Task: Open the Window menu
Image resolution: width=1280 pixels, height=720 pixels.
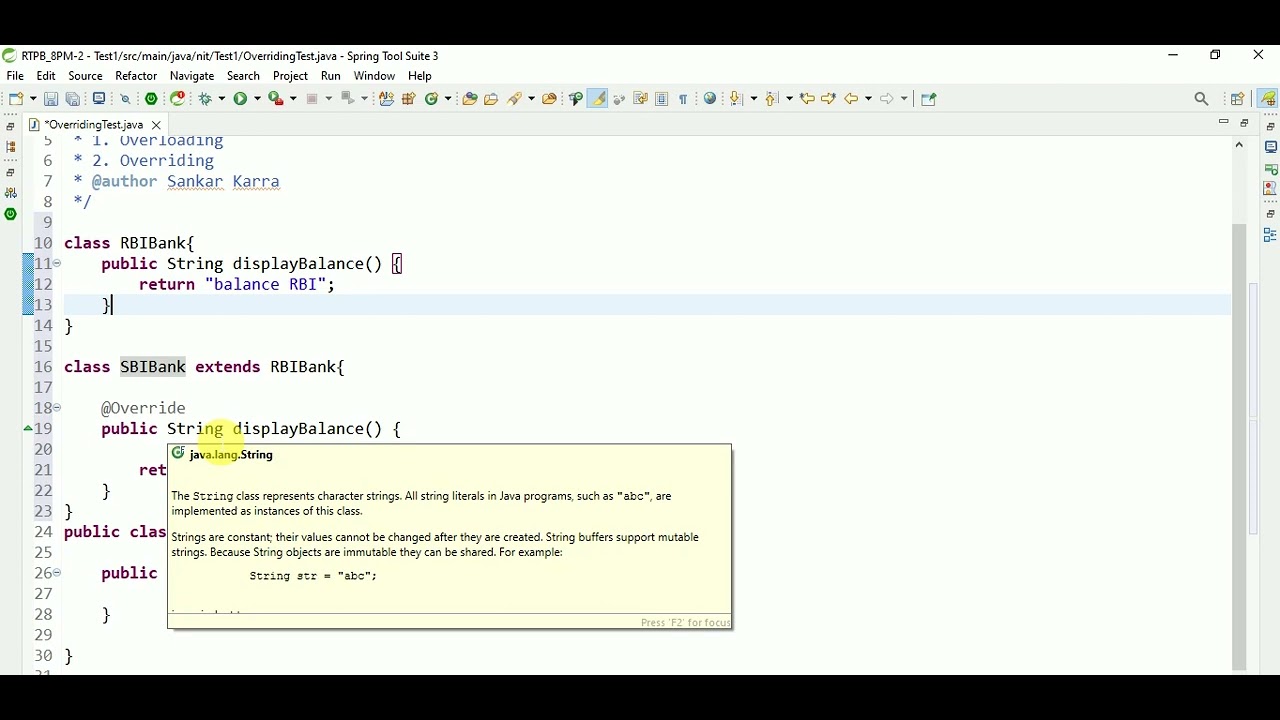Action: (x=374, y=76)
